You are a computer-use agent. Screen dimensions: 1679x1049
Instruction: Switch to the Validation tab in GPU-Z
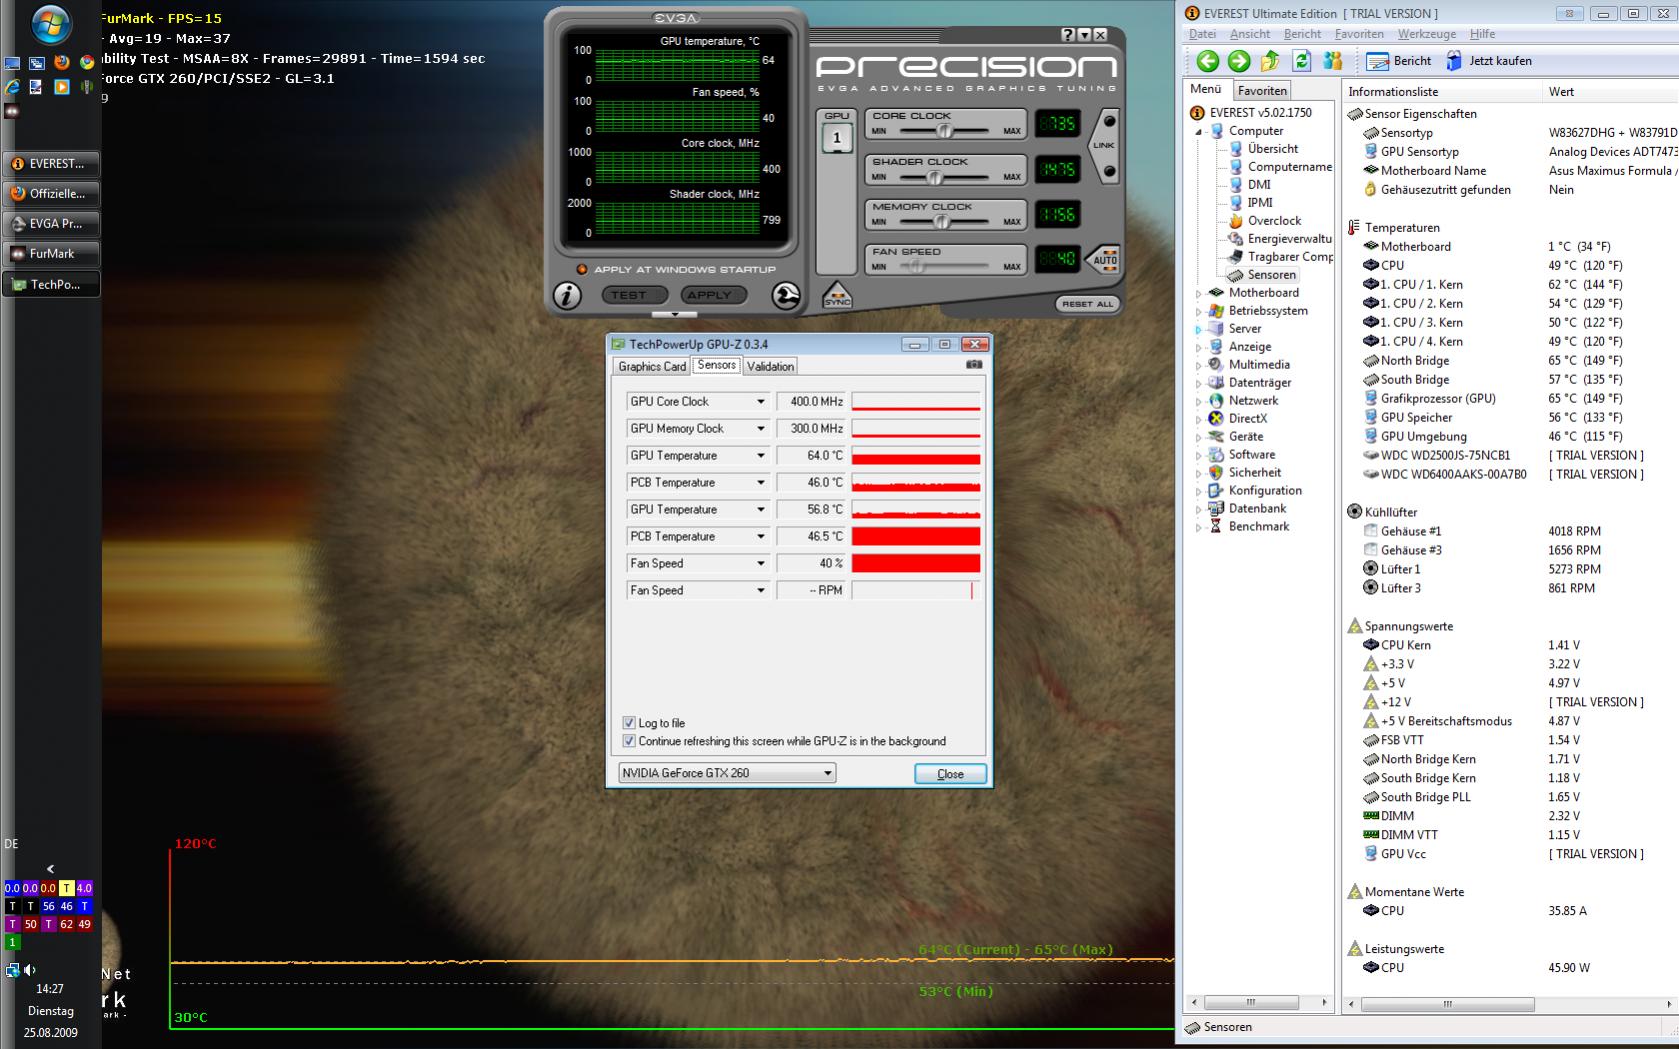pyautogui.click(x=770, y=367)
